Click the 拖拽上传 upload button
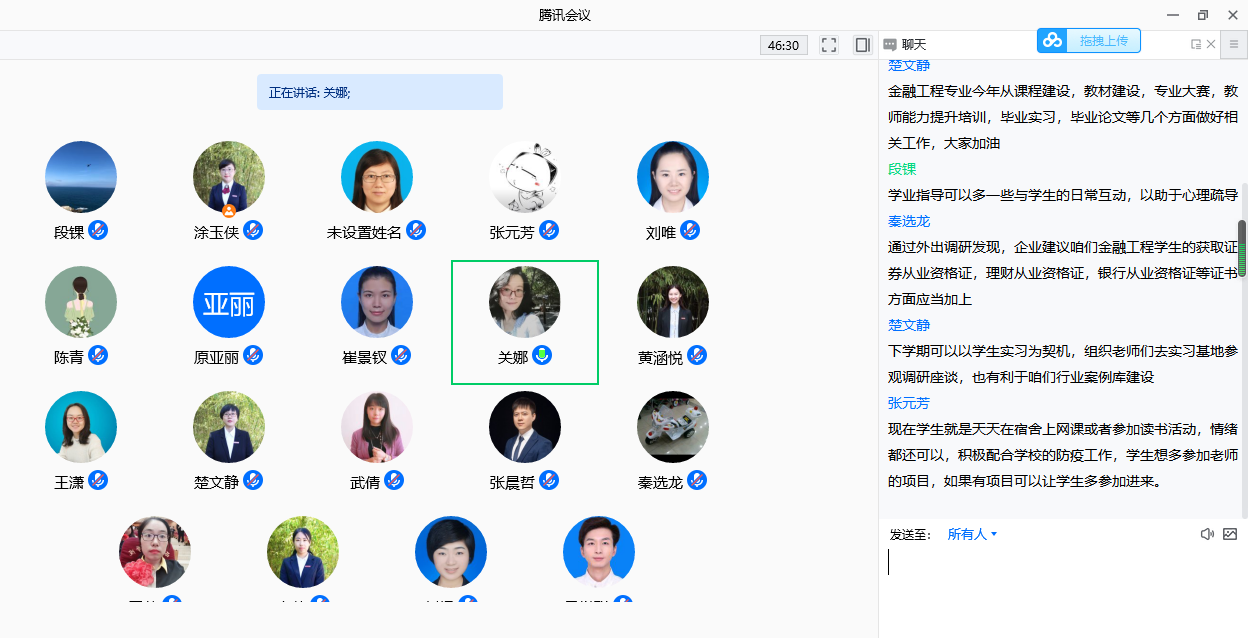Viewport: 1248px width, 638px height. tap(1103, 41)
